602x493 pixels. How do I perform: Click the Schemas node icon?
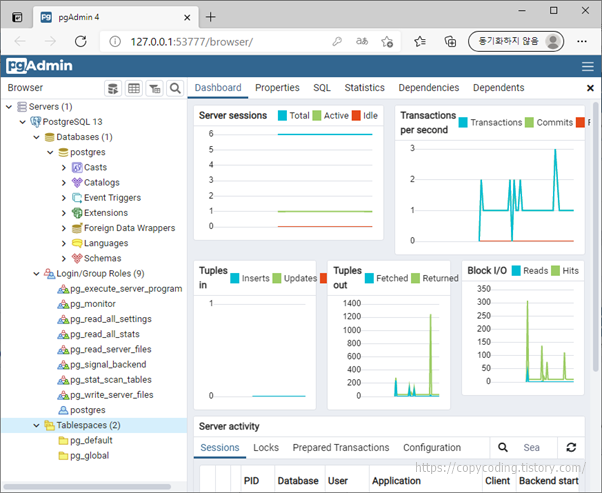point(77,258)
